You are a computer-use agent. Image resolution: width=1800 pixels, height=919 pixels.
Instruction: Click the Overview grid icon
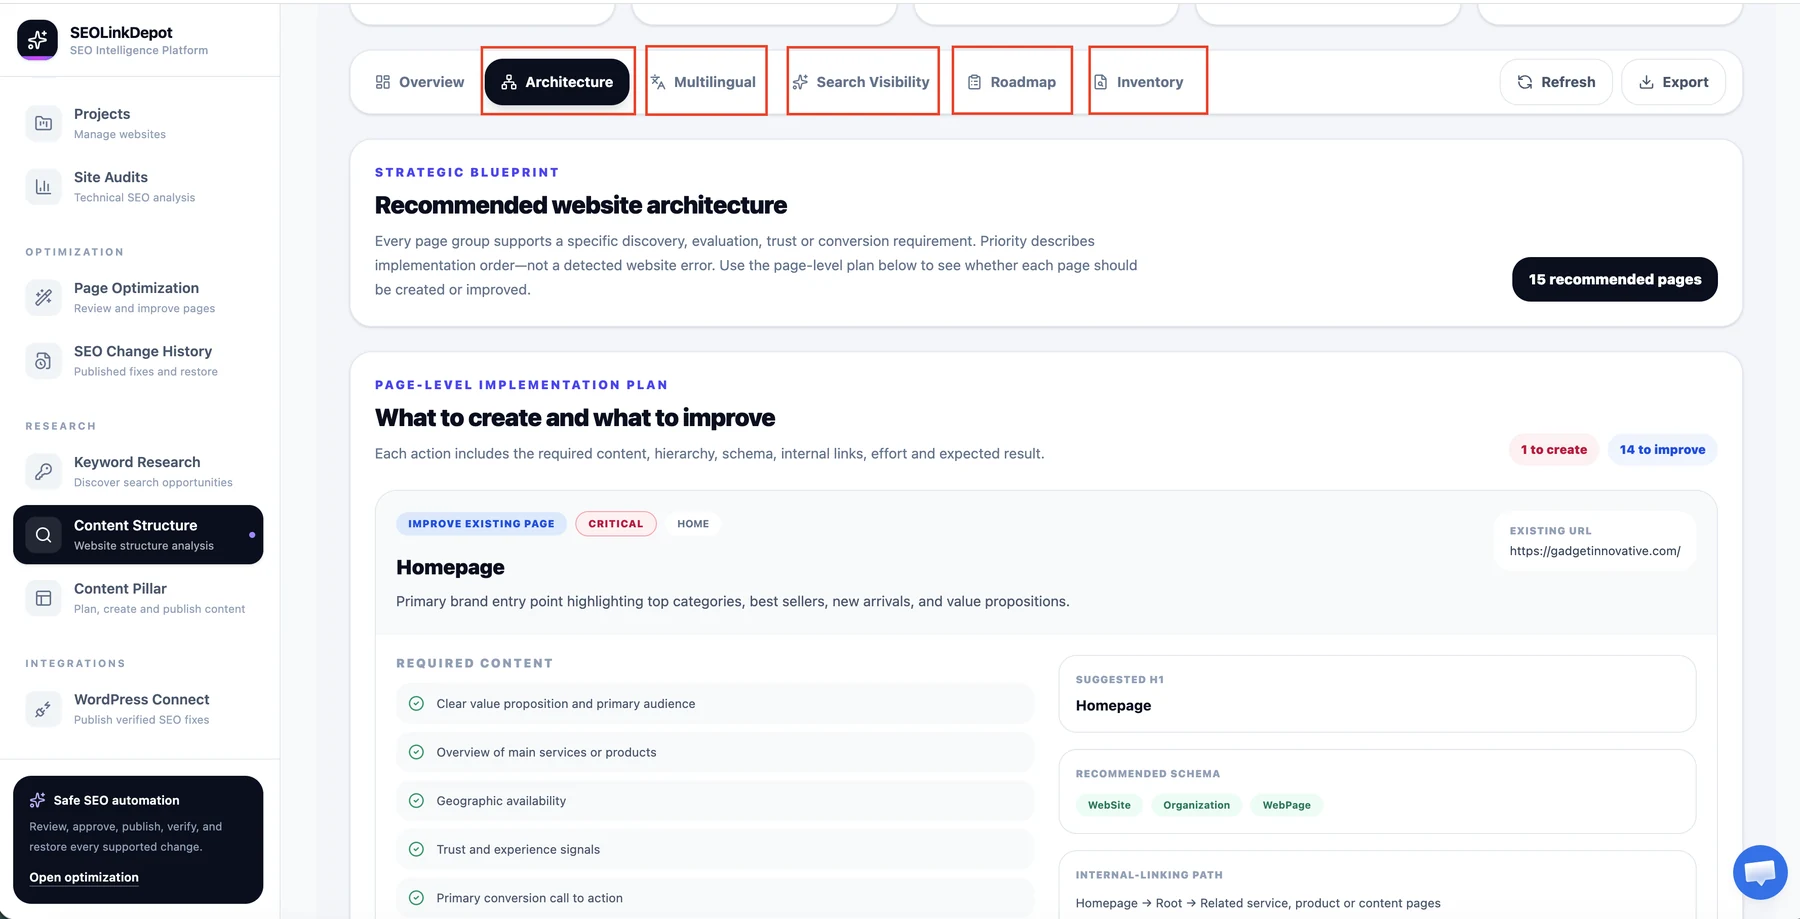coord(383,82)
